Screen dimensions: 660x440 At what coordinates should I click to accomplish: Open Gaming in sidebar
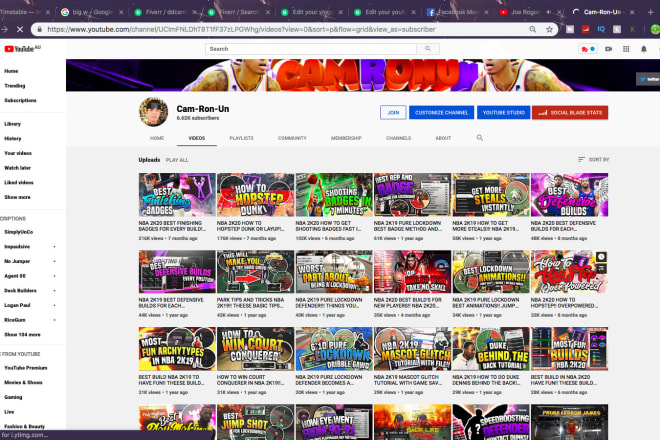13,397
